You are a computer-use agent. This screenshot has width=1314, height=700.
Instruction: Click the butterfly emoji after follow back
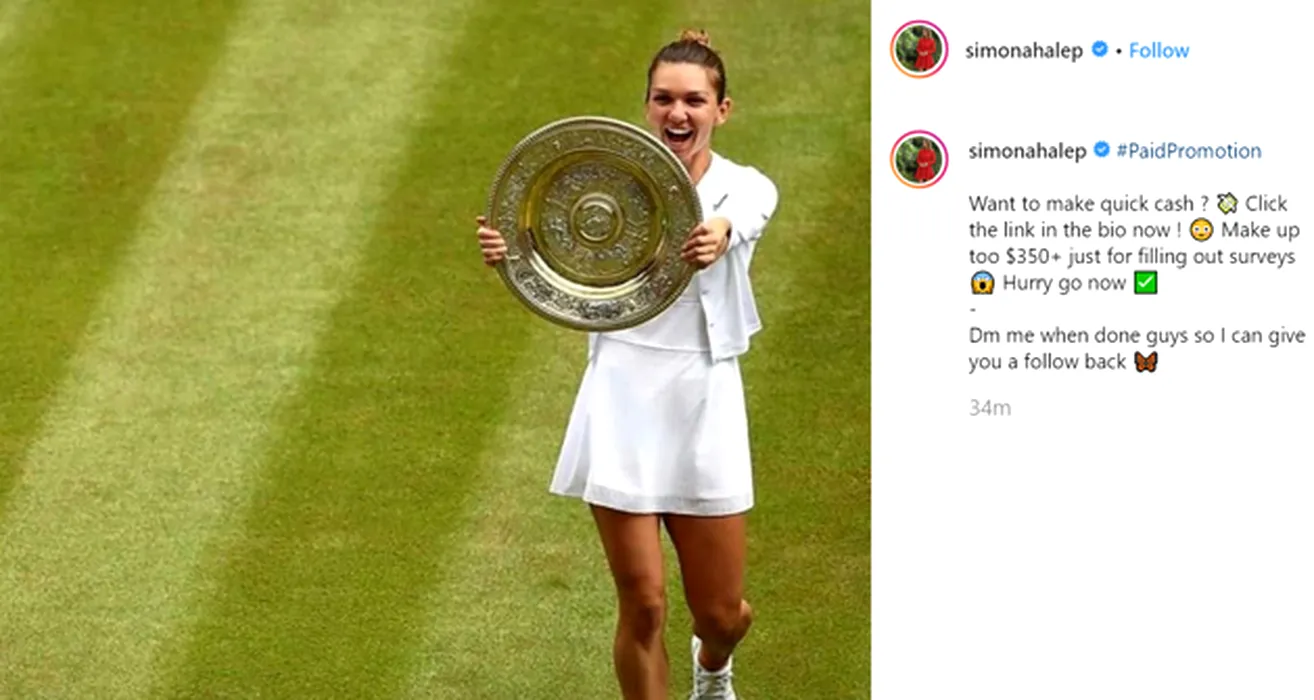[1146, 362]
